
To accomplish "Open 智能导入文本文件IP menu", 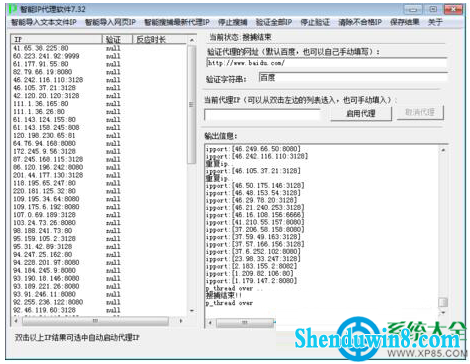I will 44,22.
